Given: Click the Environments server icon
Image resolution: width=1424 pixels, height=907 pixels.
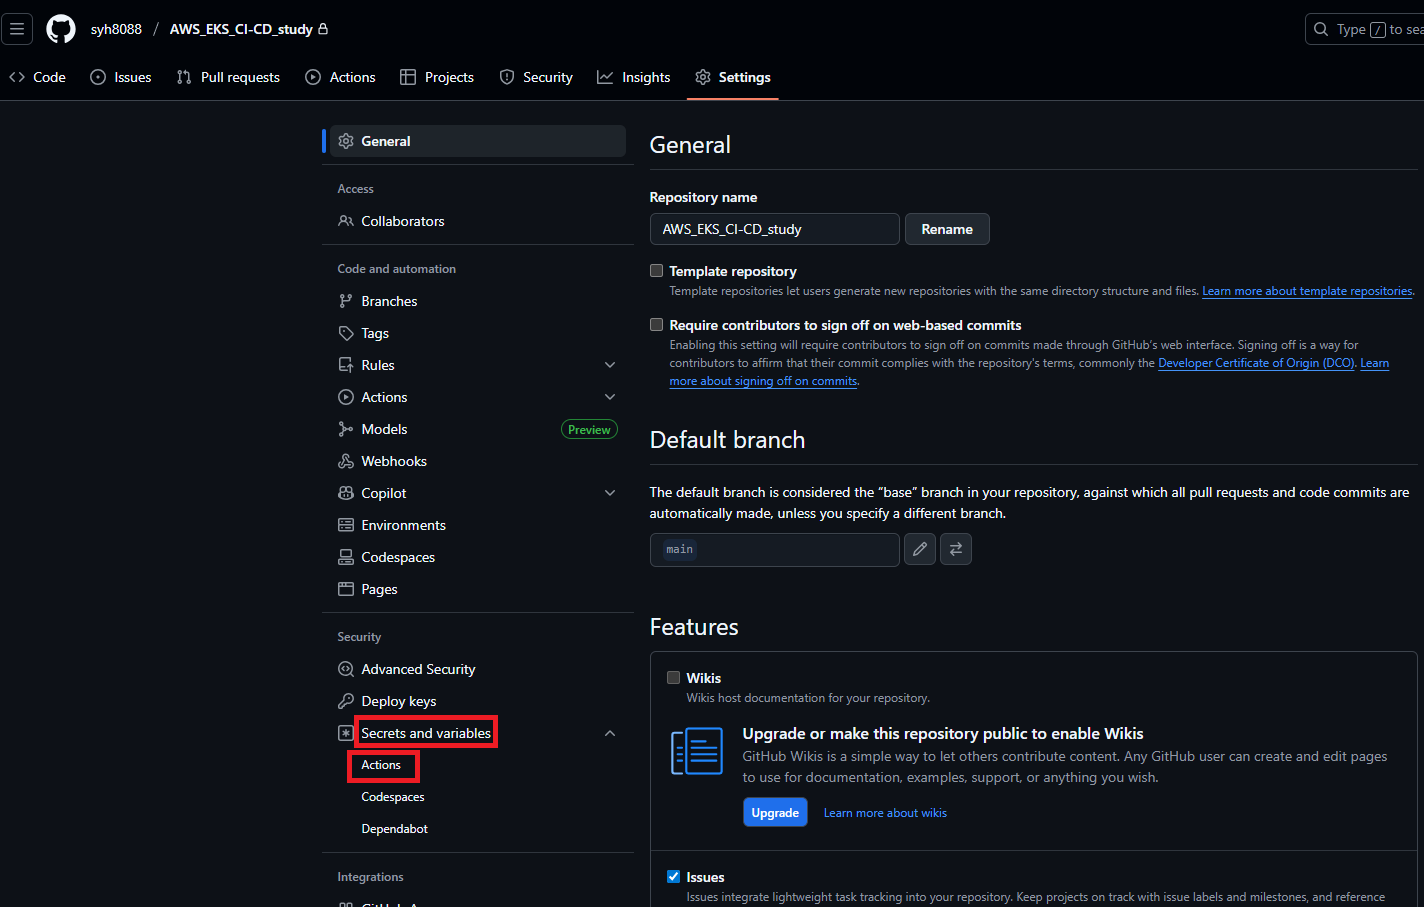Looking at the screenshot, I should (x=346, y=525).
